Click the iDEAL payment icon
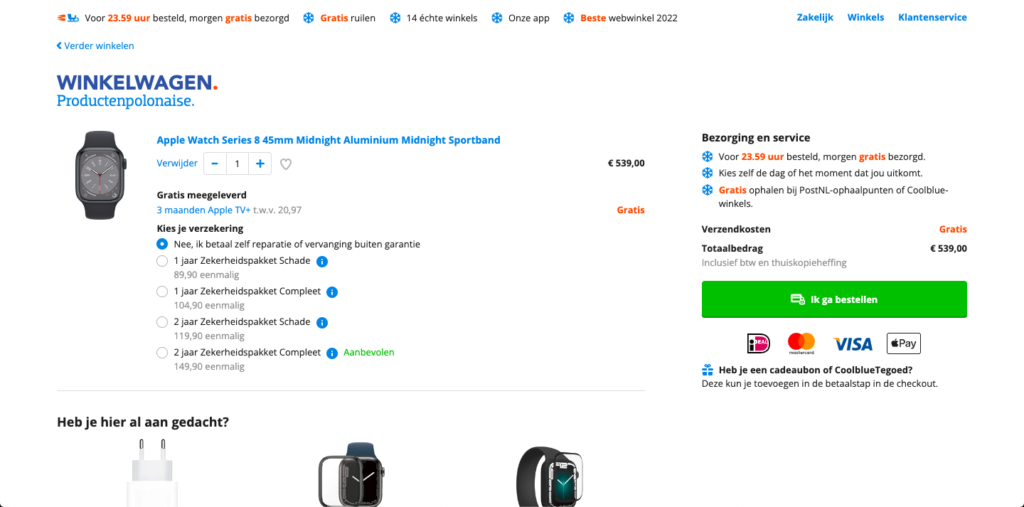Viewport: 1024px width, 507px height. pos(759,343)
